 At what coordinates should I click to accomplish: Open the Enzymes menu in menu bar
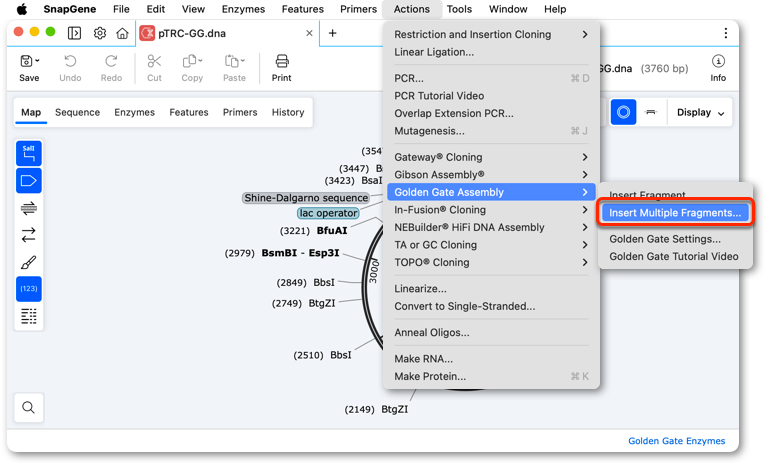(243, 9)
